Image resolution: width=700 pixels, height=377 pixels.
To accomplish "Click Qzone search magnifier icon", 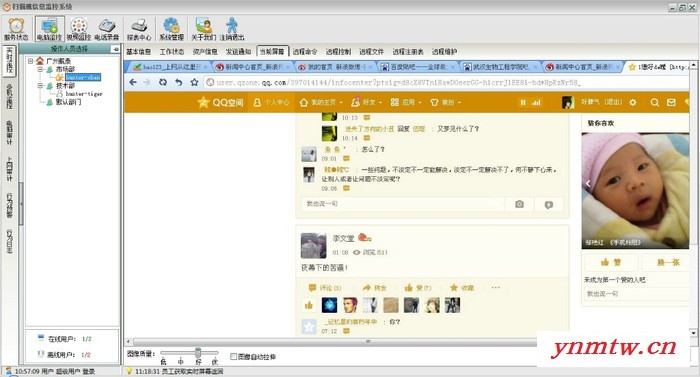I will click(654, 102).
